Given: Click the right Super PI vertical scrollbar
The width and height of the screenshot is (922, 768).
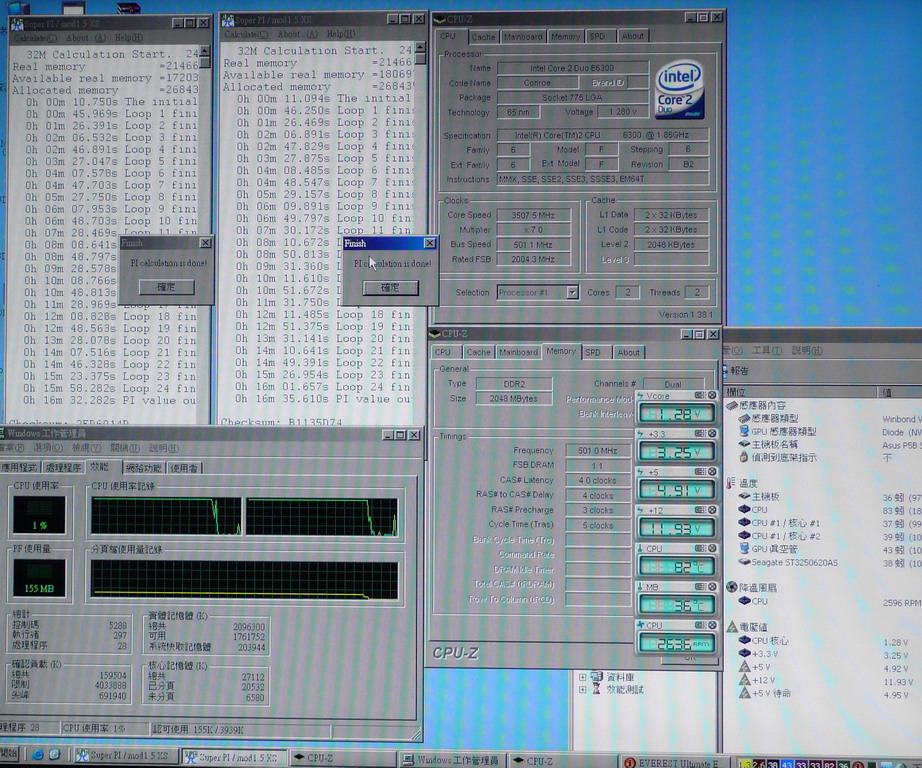Looking at the screenshot, I should [x=420, y=232].
